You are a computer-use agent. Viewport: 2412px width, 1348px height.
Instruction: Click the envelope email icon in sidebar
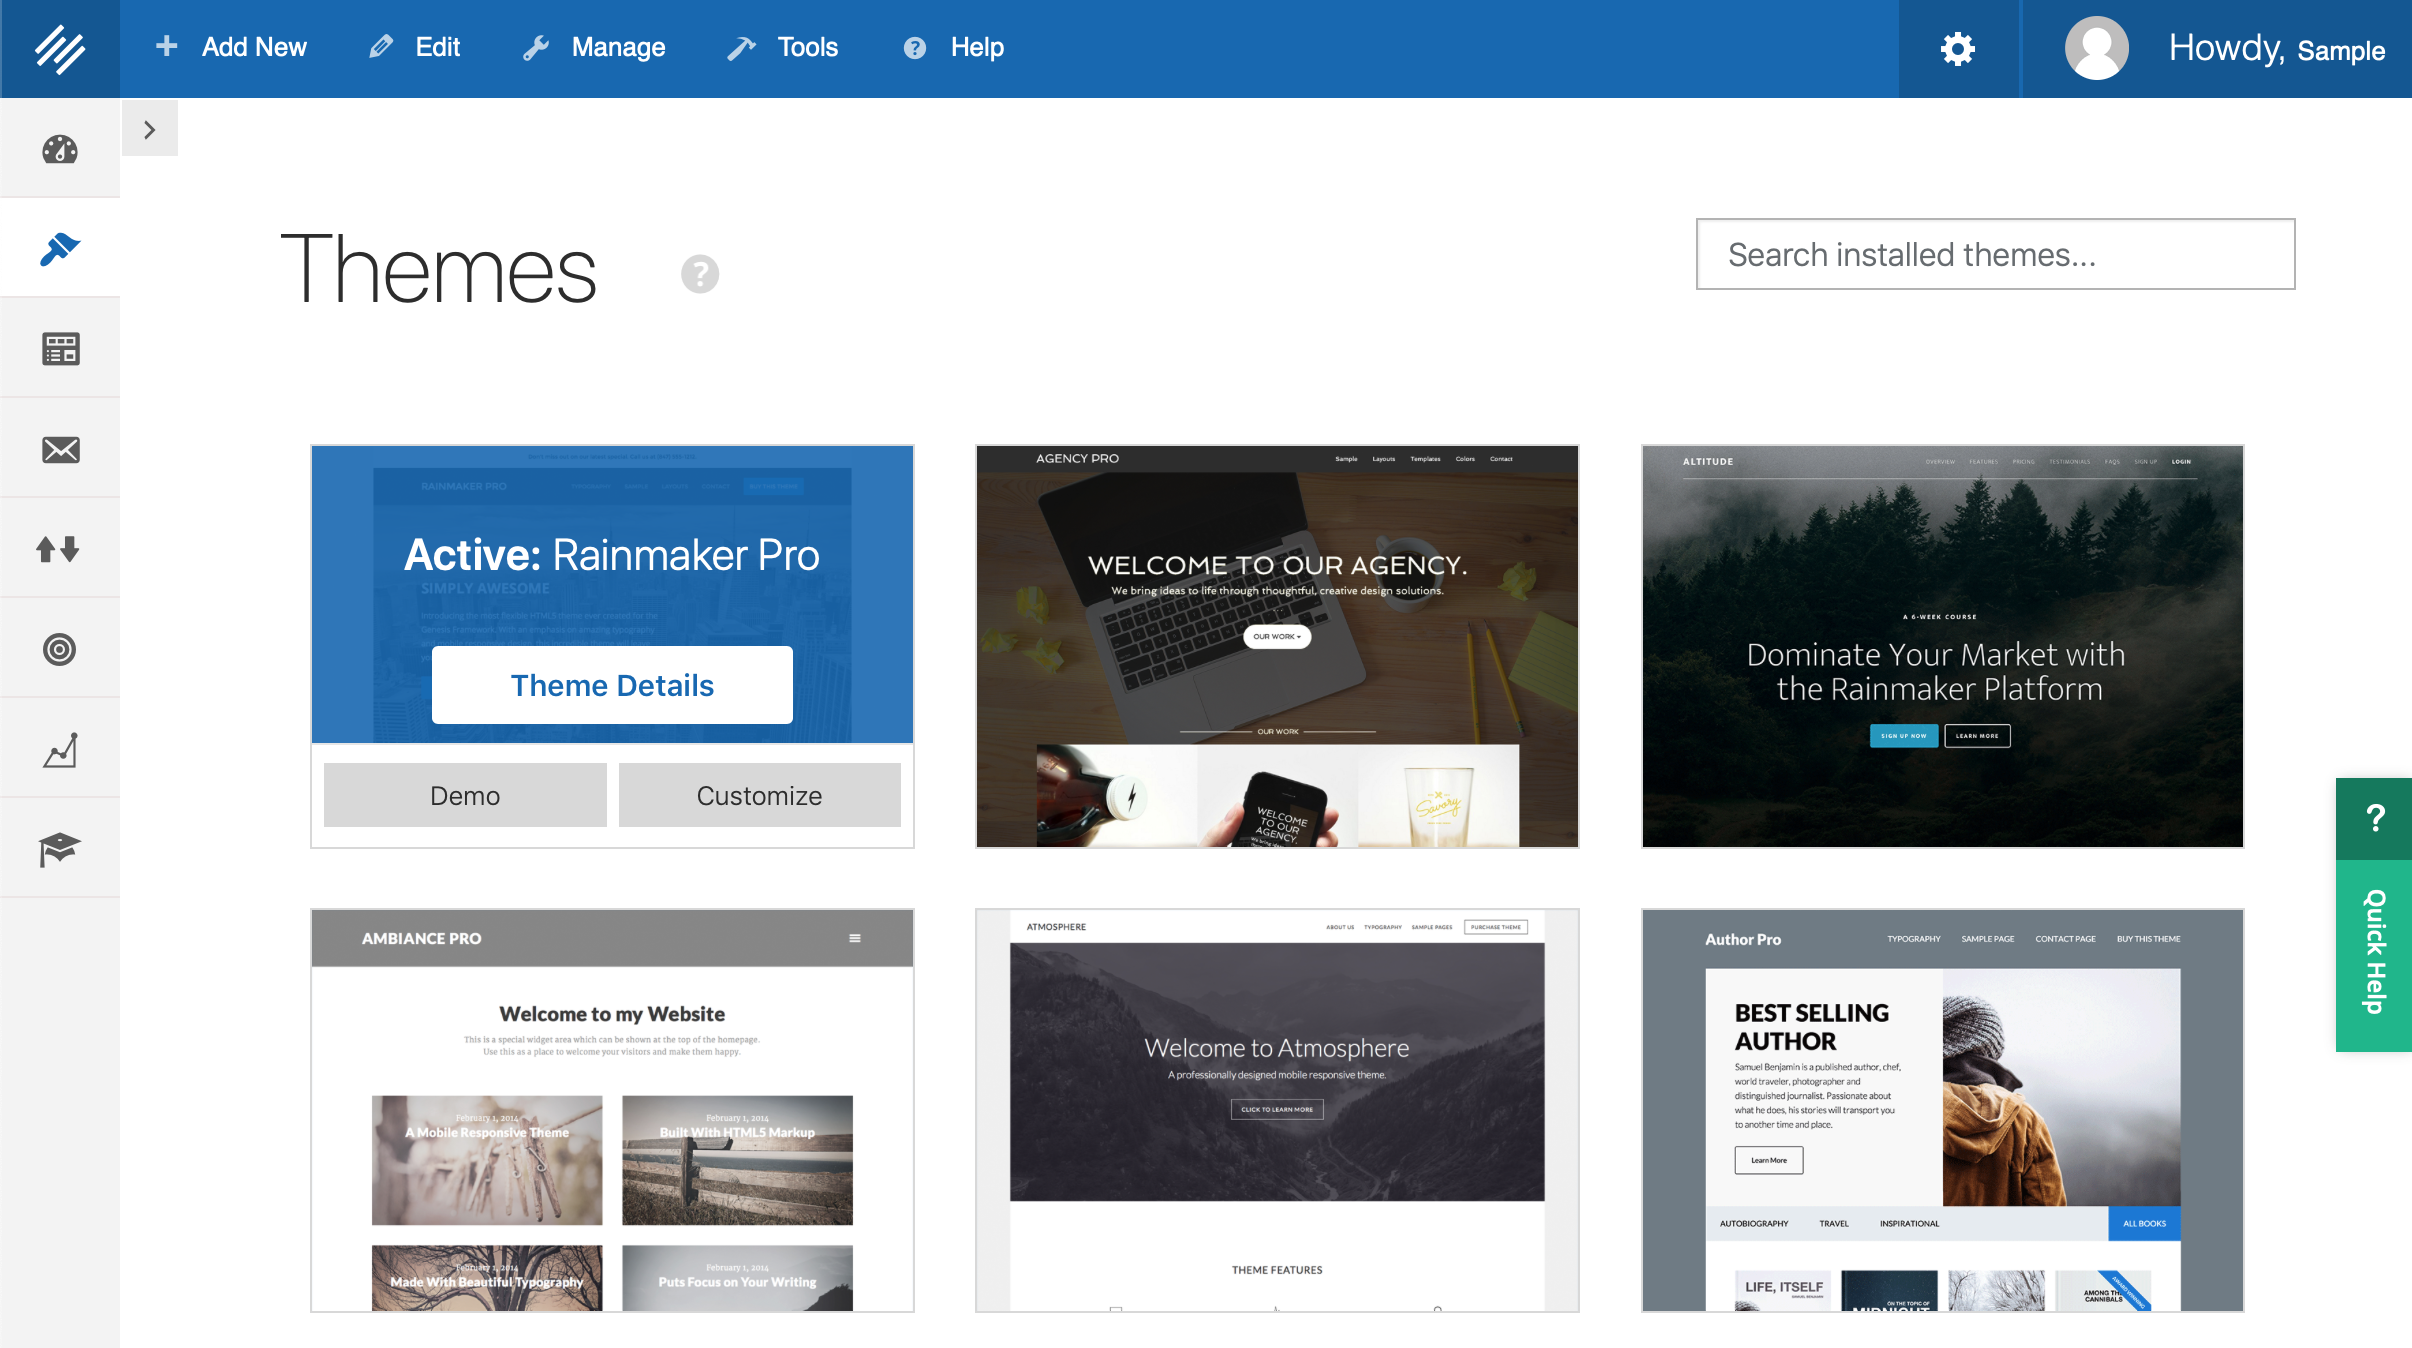coord(60,449)
